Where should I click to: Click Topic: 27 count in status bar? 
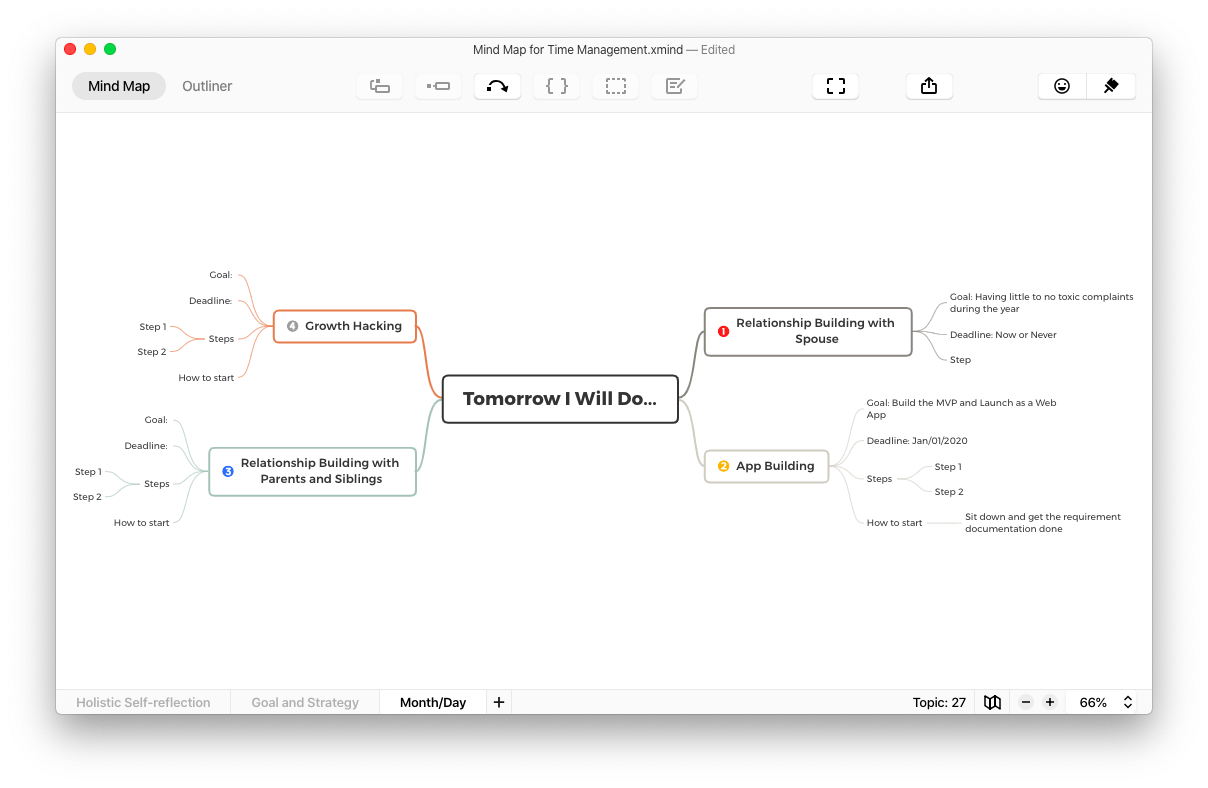[939, 702]
